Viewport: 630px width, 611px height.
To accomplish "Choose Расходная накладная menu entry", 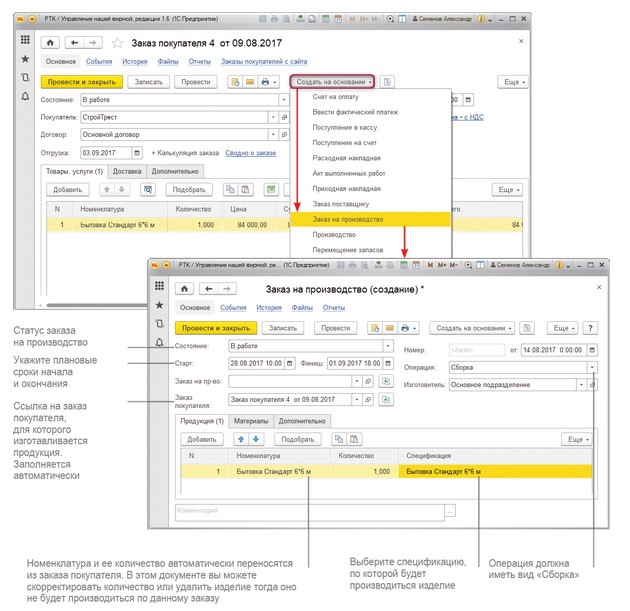I will coord(370,158).
